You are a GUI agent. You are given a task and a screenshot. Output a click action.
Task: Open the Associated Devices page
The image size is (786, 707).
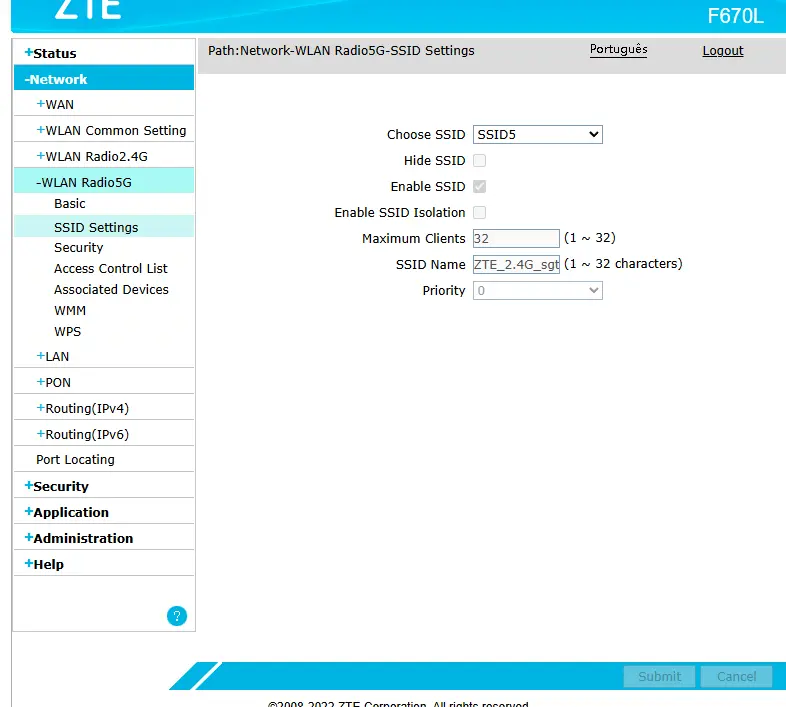(111, 290)
